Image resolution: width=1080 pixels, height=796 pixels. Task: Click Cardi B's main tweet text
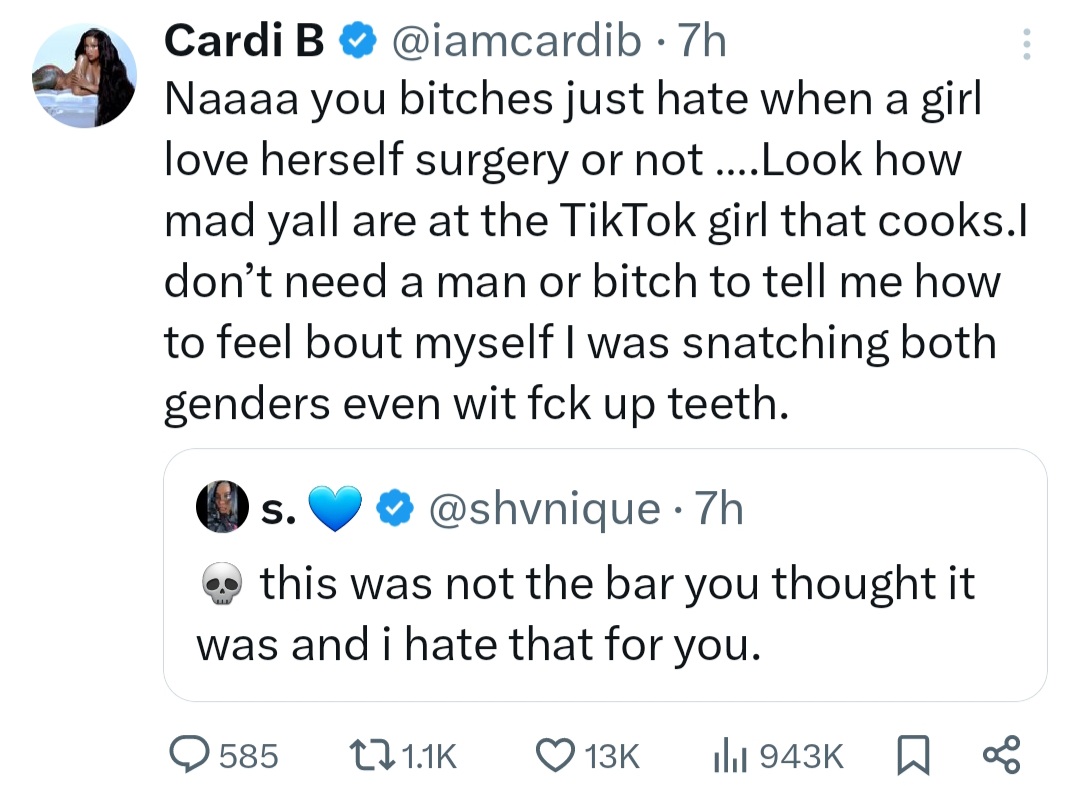580,250
